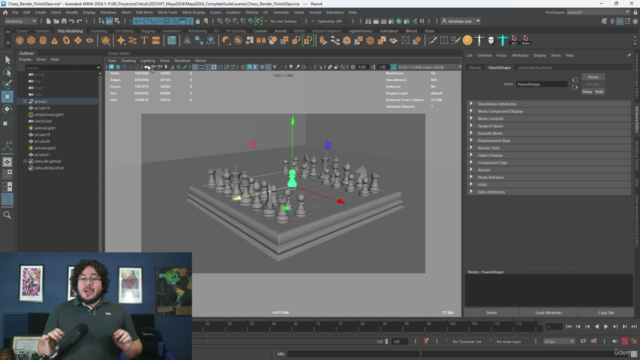Toggle the single perspective layout button
This screenshot has width=640, height=360.
click(7, 162)
